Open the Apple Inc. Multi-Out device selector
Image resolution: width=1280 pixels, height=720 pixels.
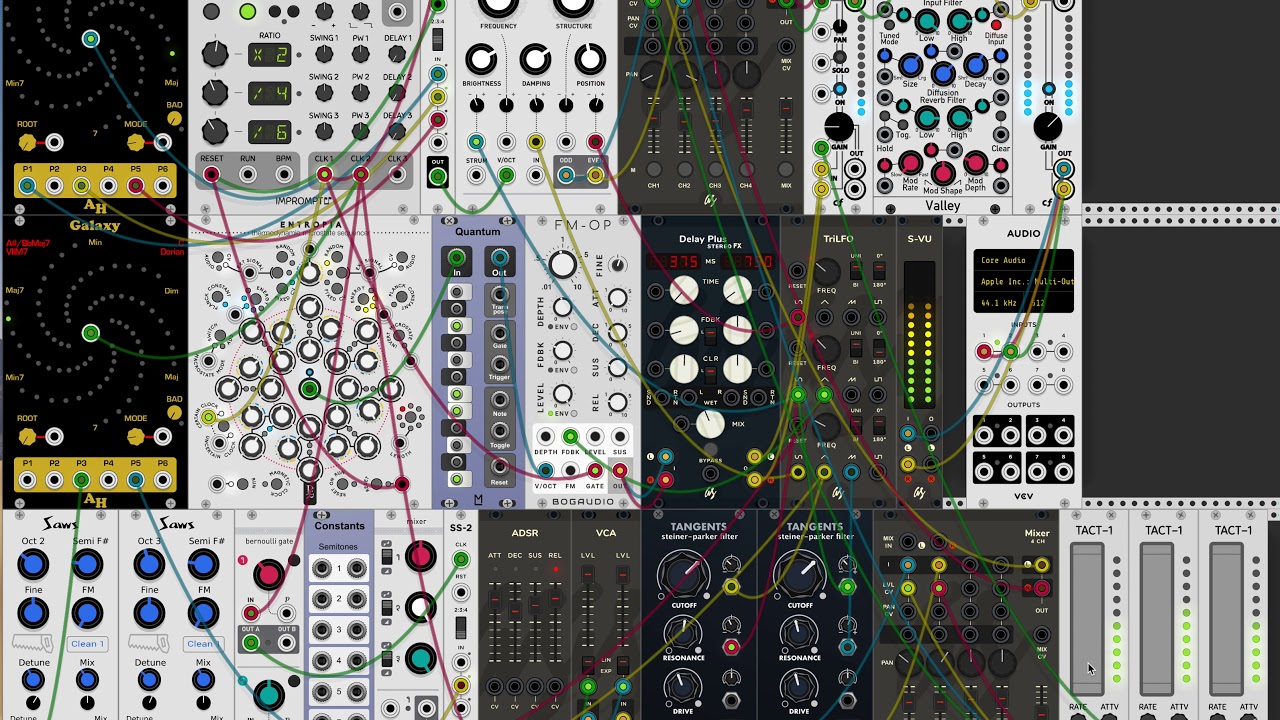(x=1023, y=282)
